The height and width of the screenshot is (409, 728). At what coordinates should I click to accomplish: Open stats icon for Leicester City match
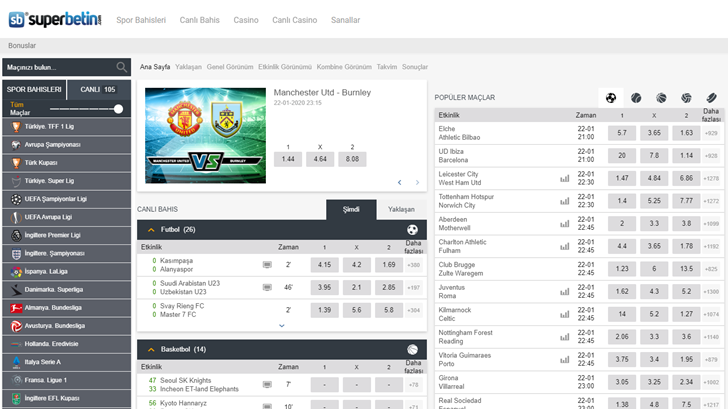[x=565, y=178]
